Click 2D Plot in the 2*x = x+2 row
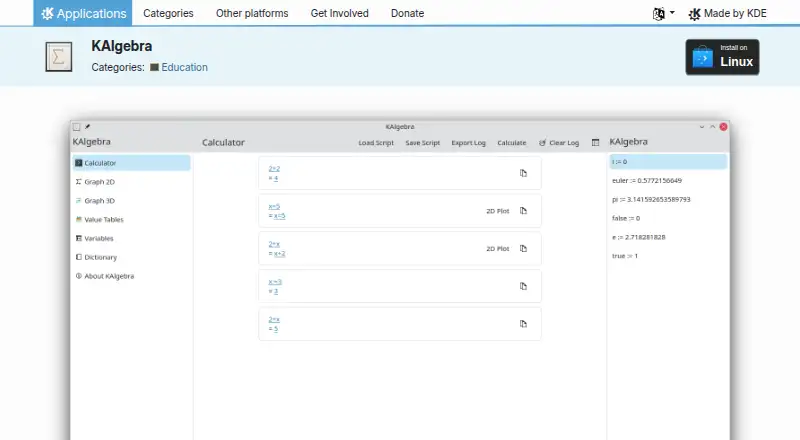This screenshot has height=440, width=800. (497, 249)
